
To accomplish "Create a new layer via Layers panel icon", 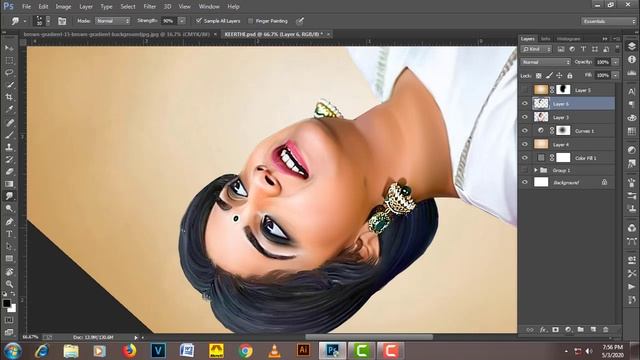I will (x=593, y=329).
